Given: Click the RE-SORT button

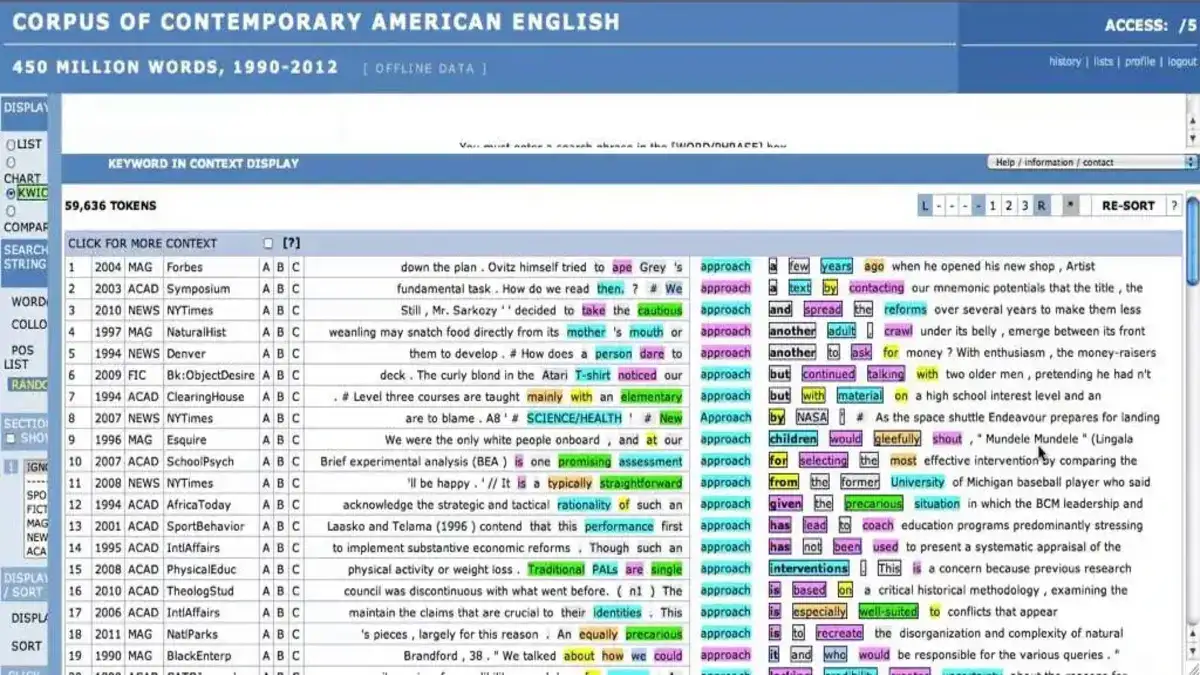Looking at the screenshot, I should pyautogui.click(x=1129, y=205).
